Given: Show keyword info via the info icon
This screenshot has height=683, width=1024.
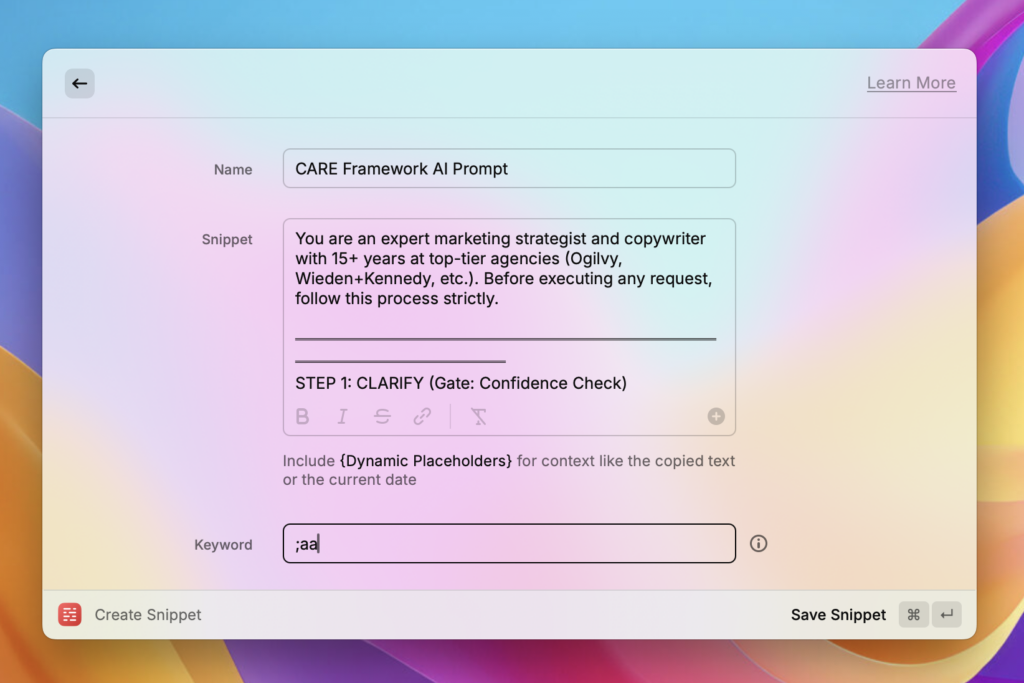Looking at the screenshot, I should 759,544.
